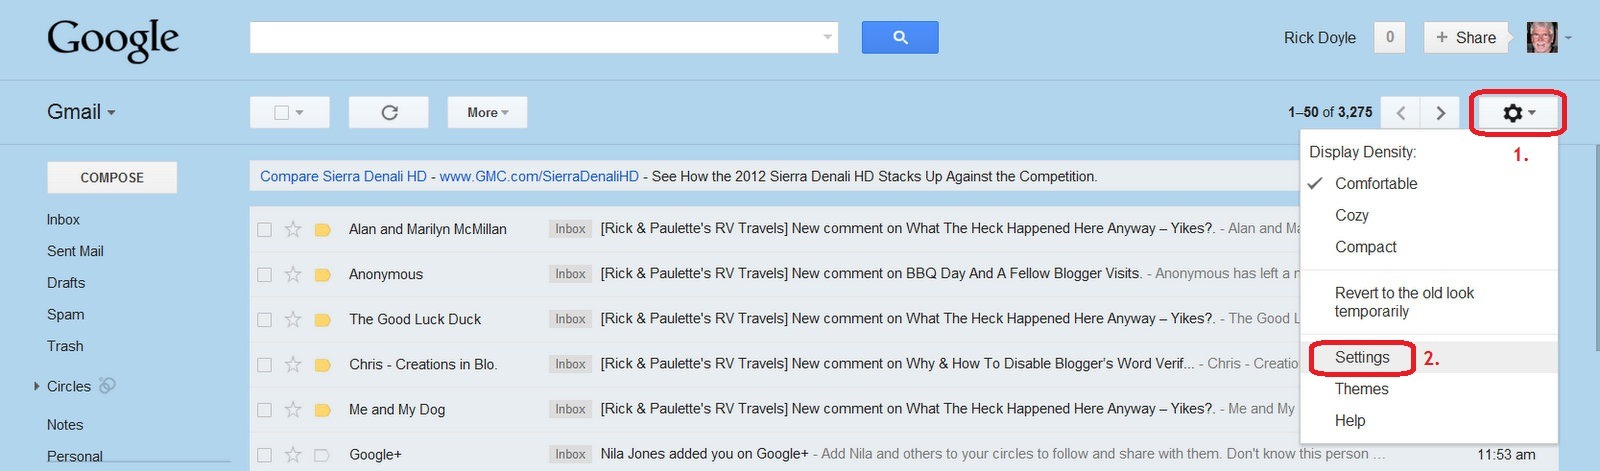Click the blue search magnifier button
1600x471 pixels.
(x=900, y=37)
